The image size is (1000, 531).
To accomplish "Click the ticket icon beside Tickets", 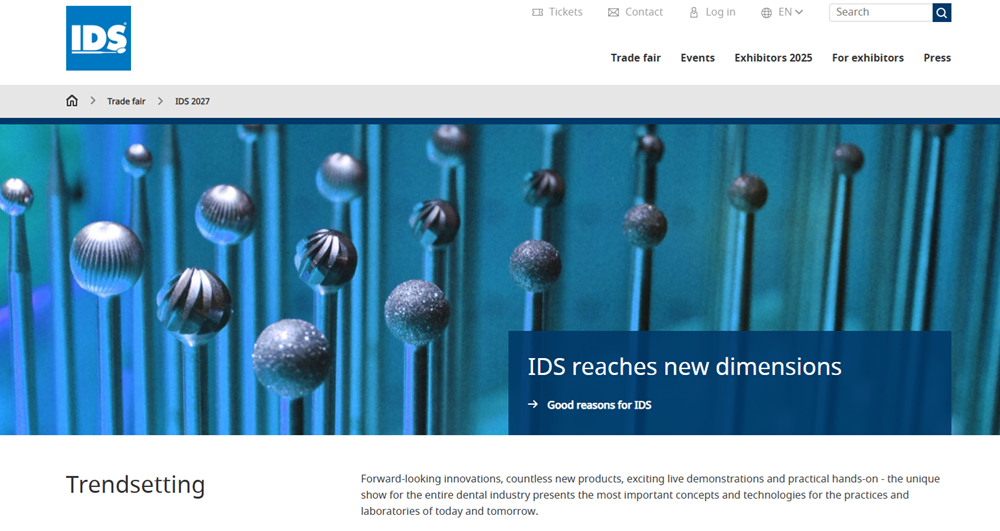I will (x=538, y=12).
